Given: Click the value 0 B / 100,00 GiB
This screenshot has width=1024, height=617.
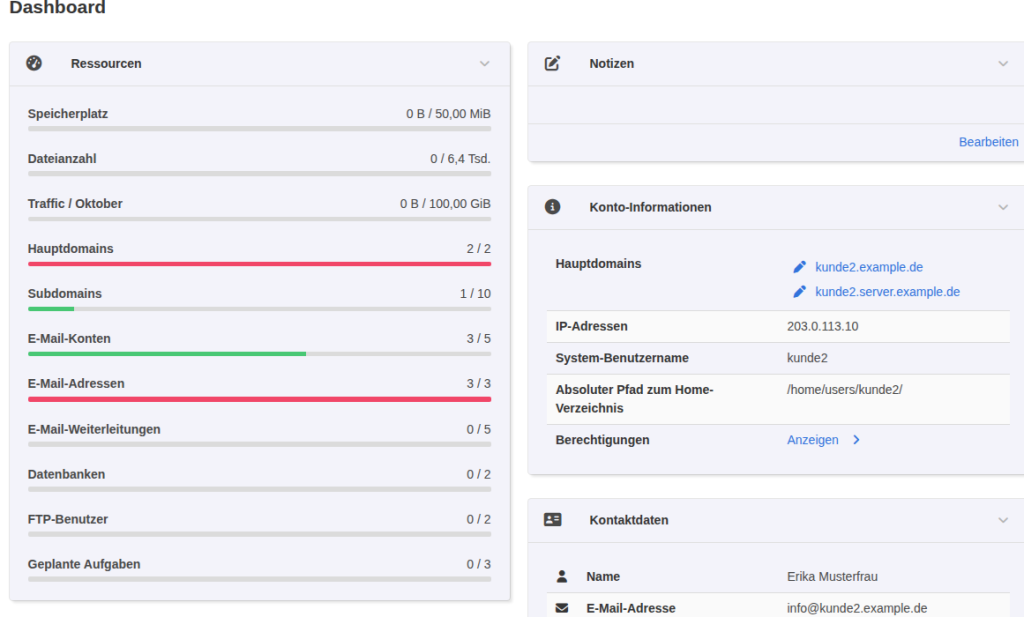Looking at the screenshot, I should [445, 204].
